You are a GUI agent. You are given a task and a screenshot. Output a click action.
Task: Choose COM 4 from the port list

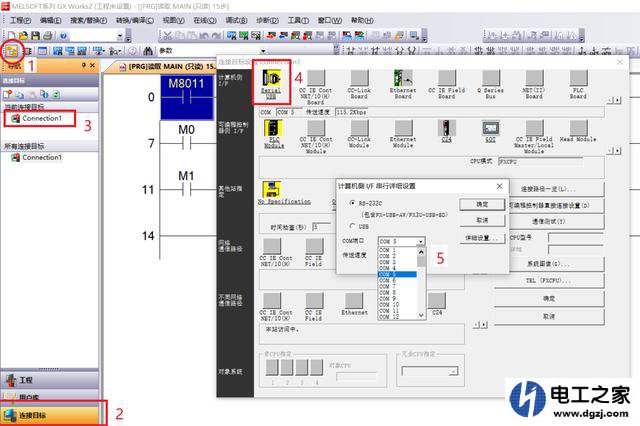coord(397,268)
